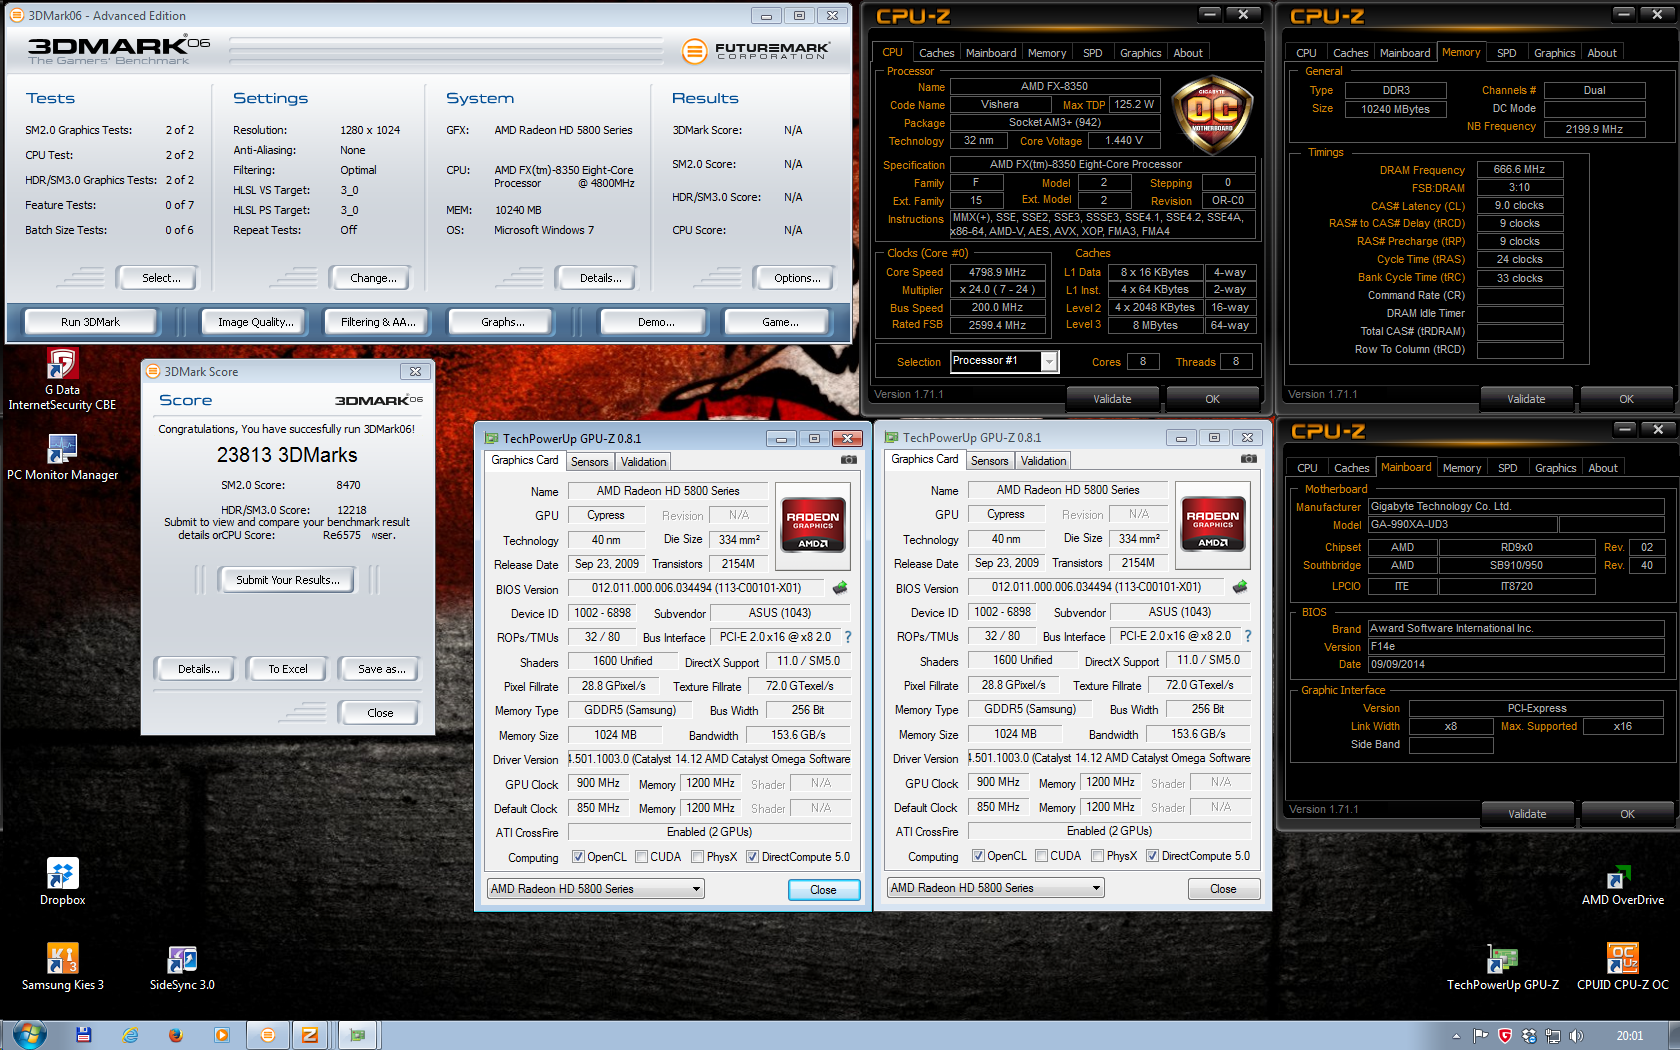Open G Data InternetSecurity desktop icon
The image size is (1680, 1050).
(x=62, y=380)
